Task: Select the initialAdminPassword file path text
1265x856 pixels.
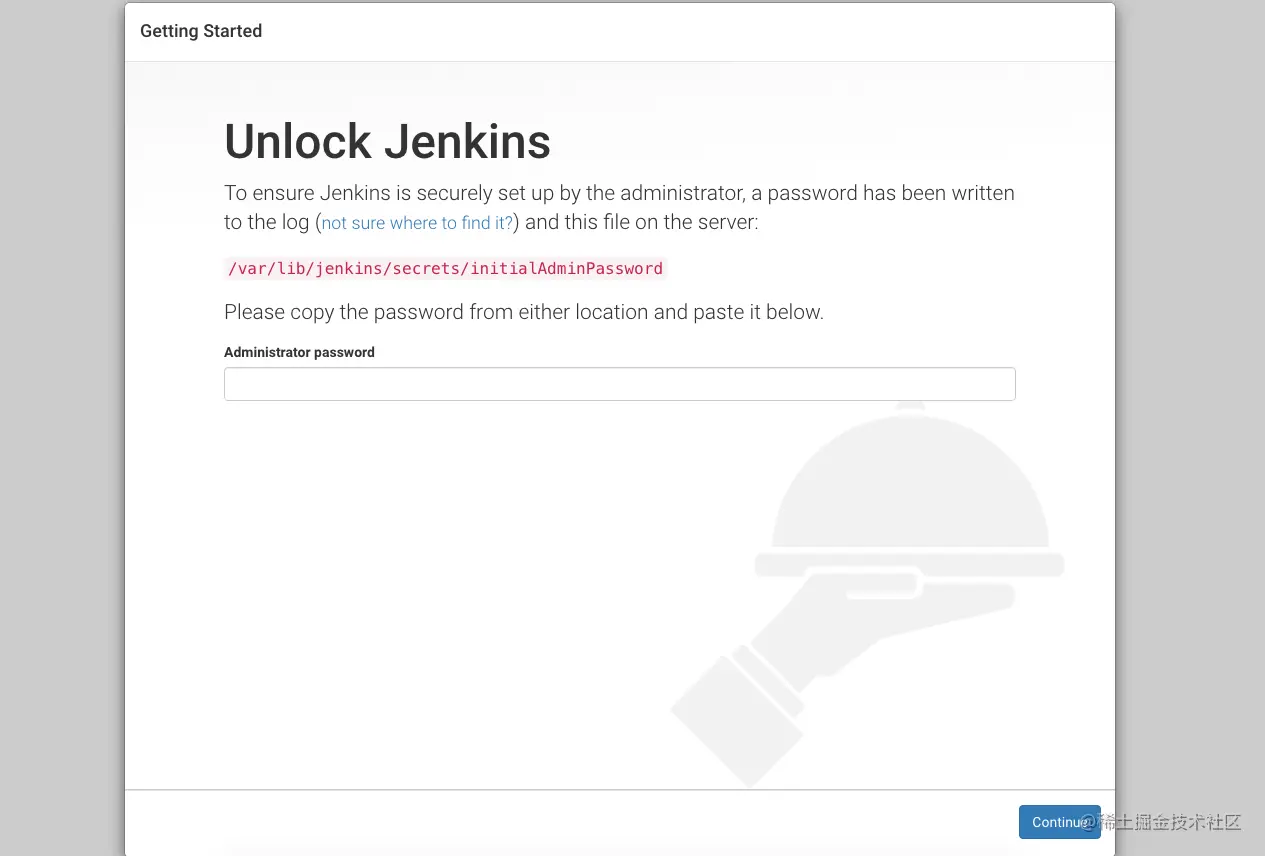Action: click(445, 268)
